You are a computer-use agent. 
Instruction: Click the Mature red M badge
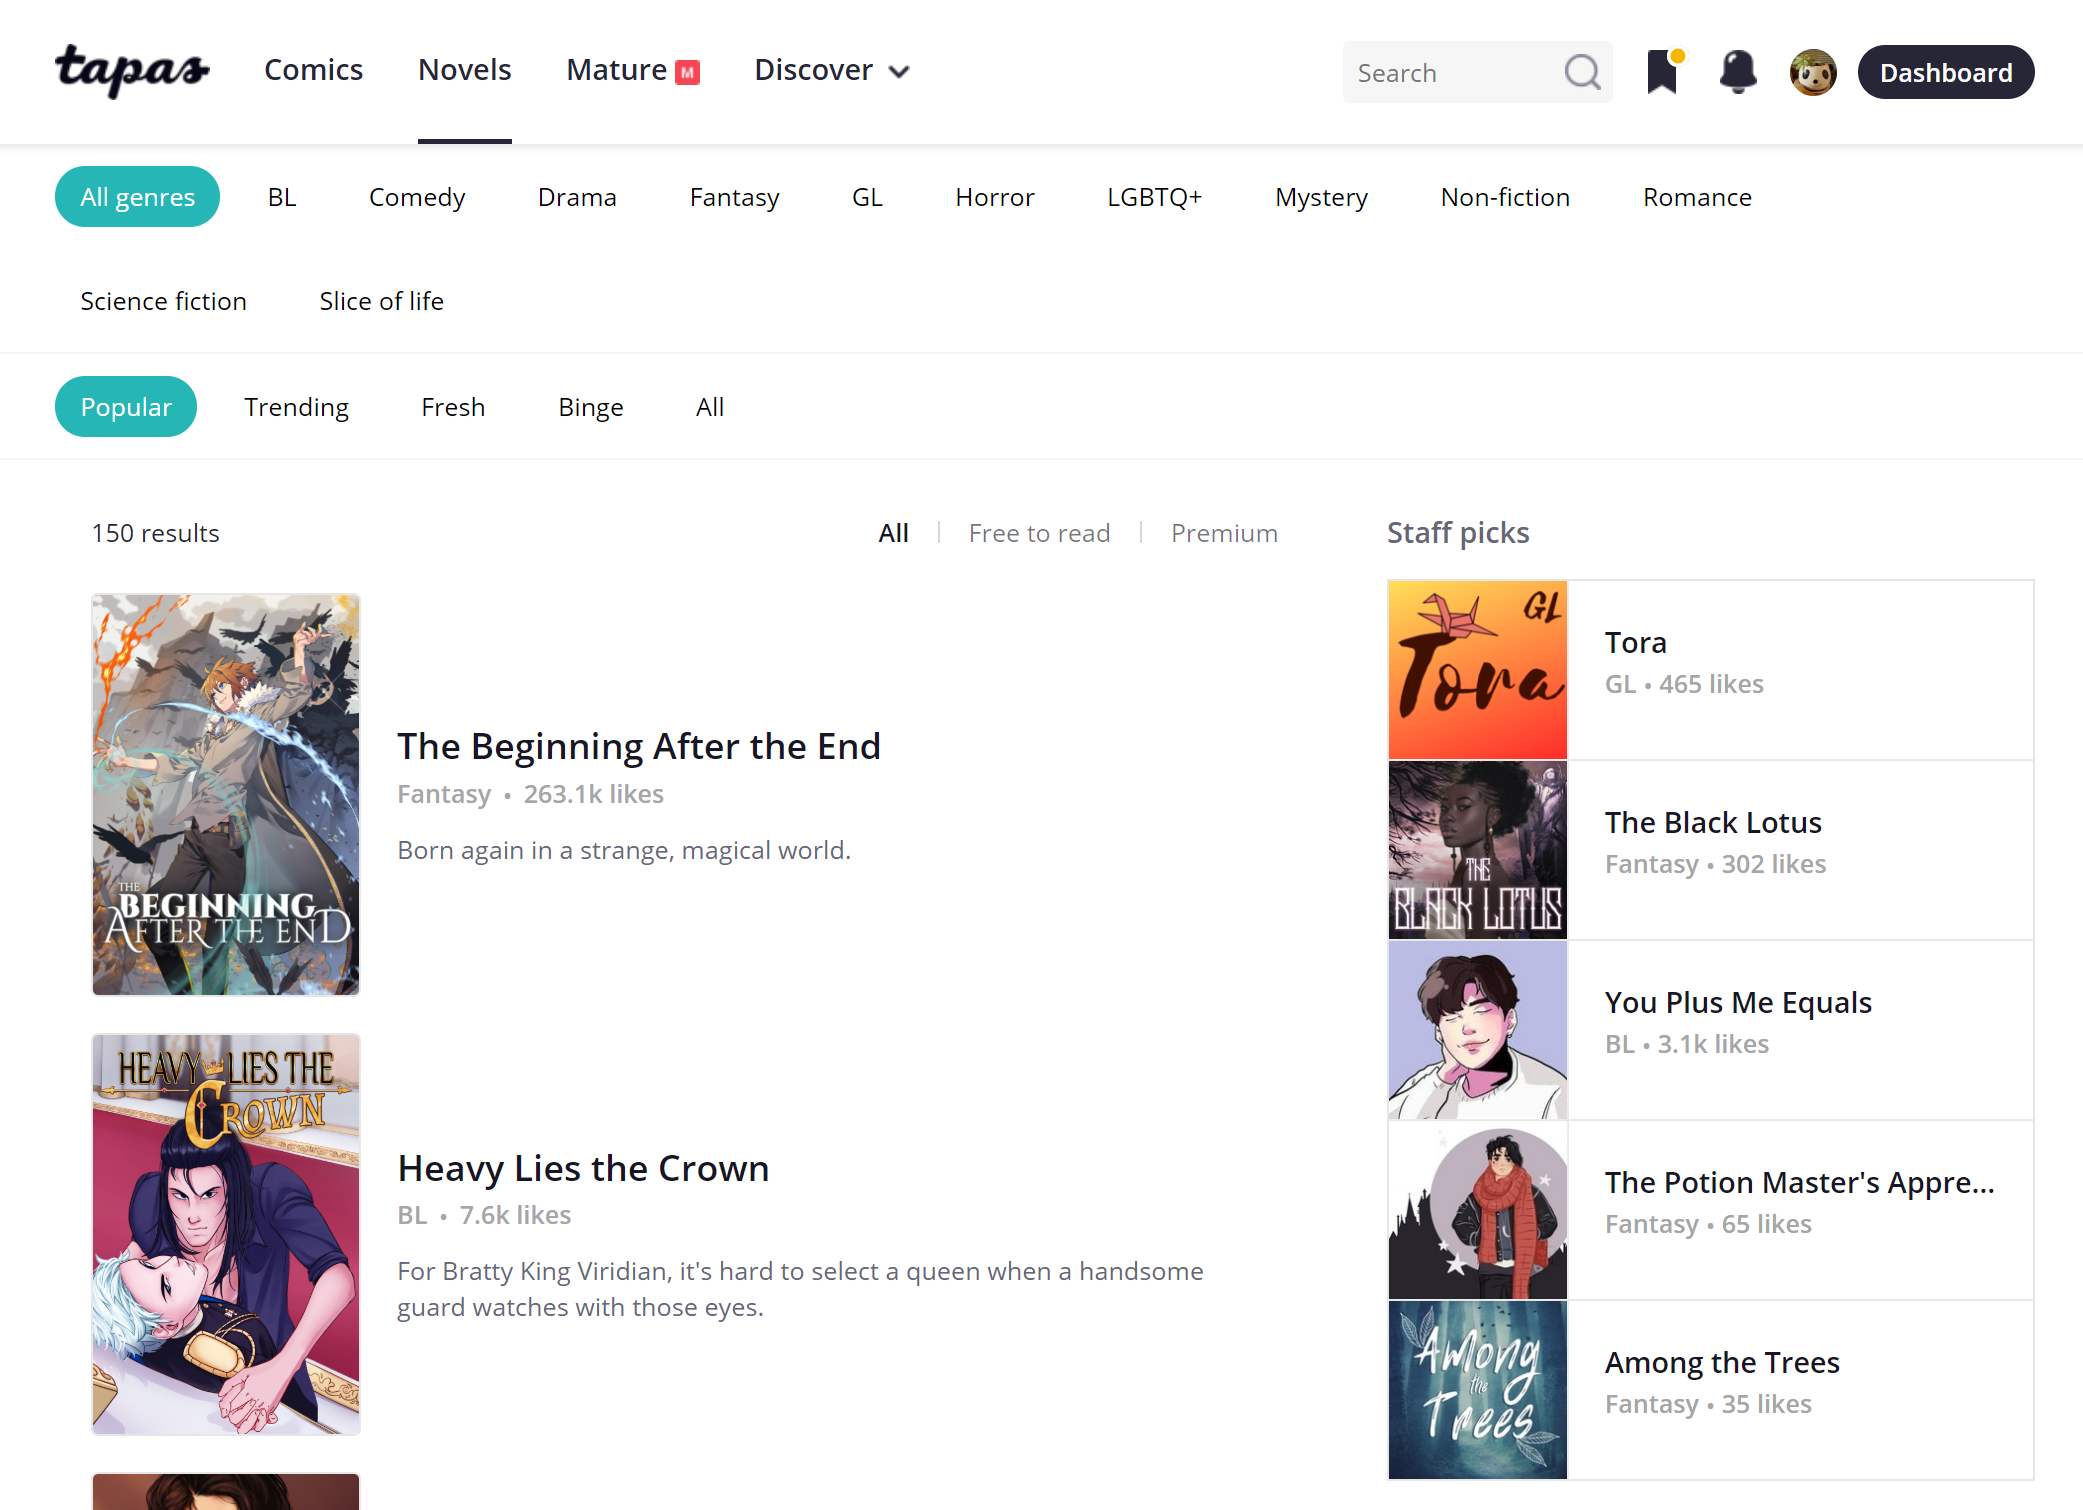[688, 72]
